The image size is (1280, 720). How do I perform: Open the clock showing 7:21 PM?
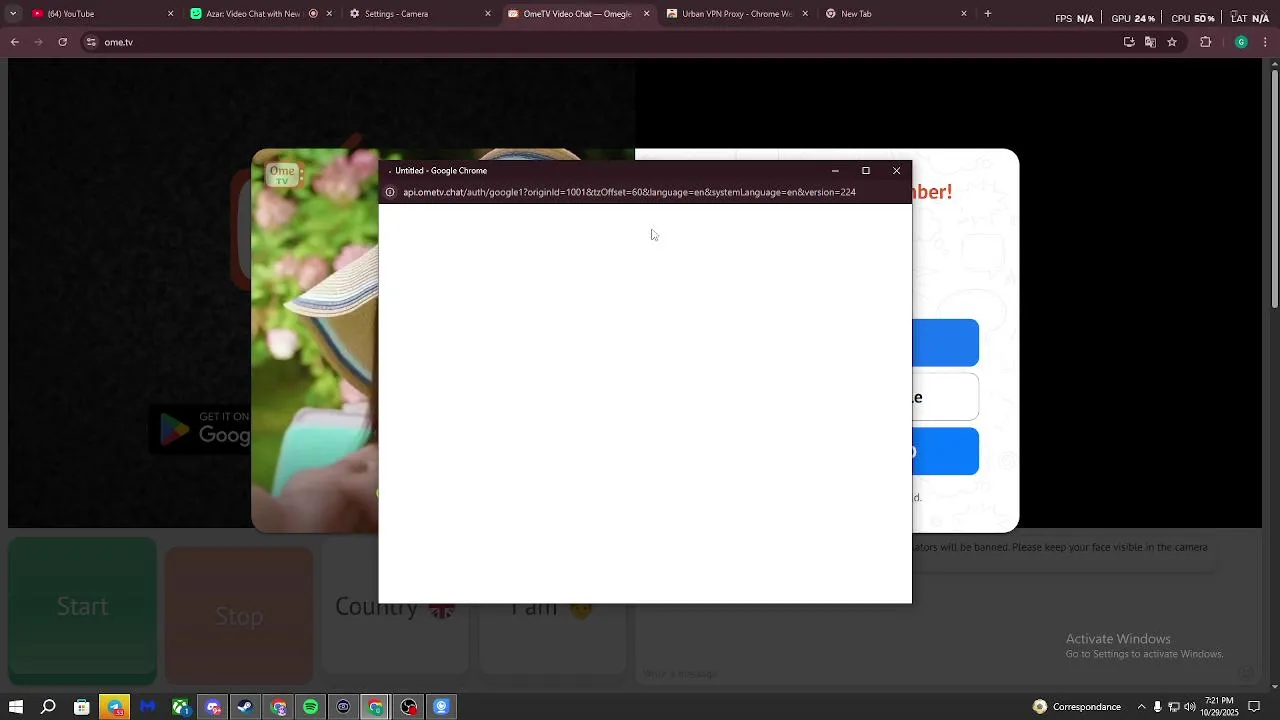point(1219,707)
